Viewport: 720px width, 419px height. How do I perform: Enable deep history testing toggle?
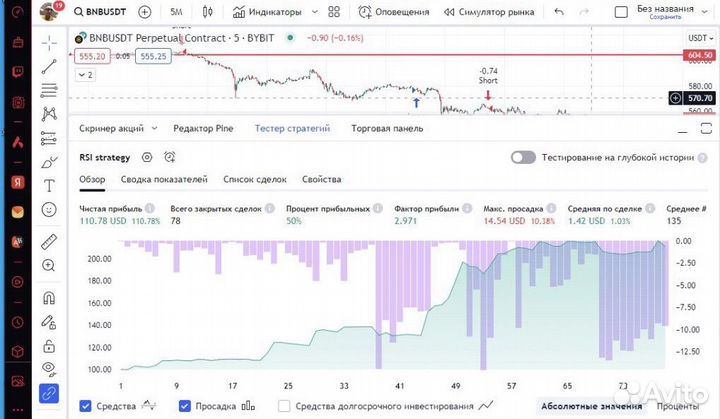523,157
